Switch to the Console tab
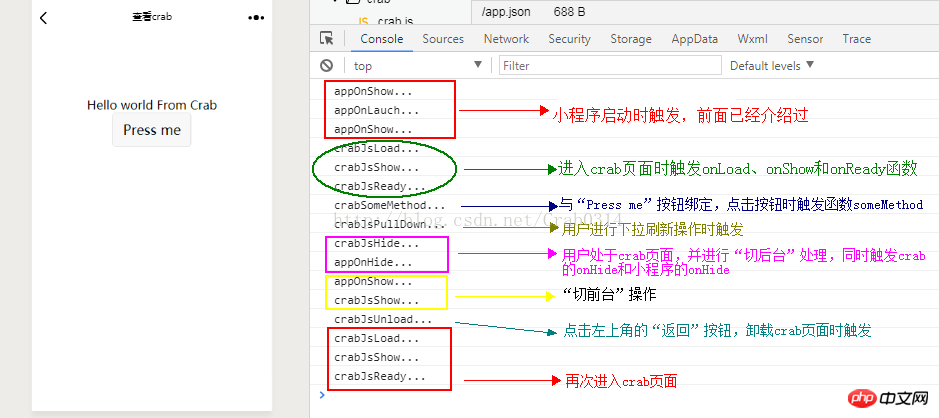 pos(381,38)
